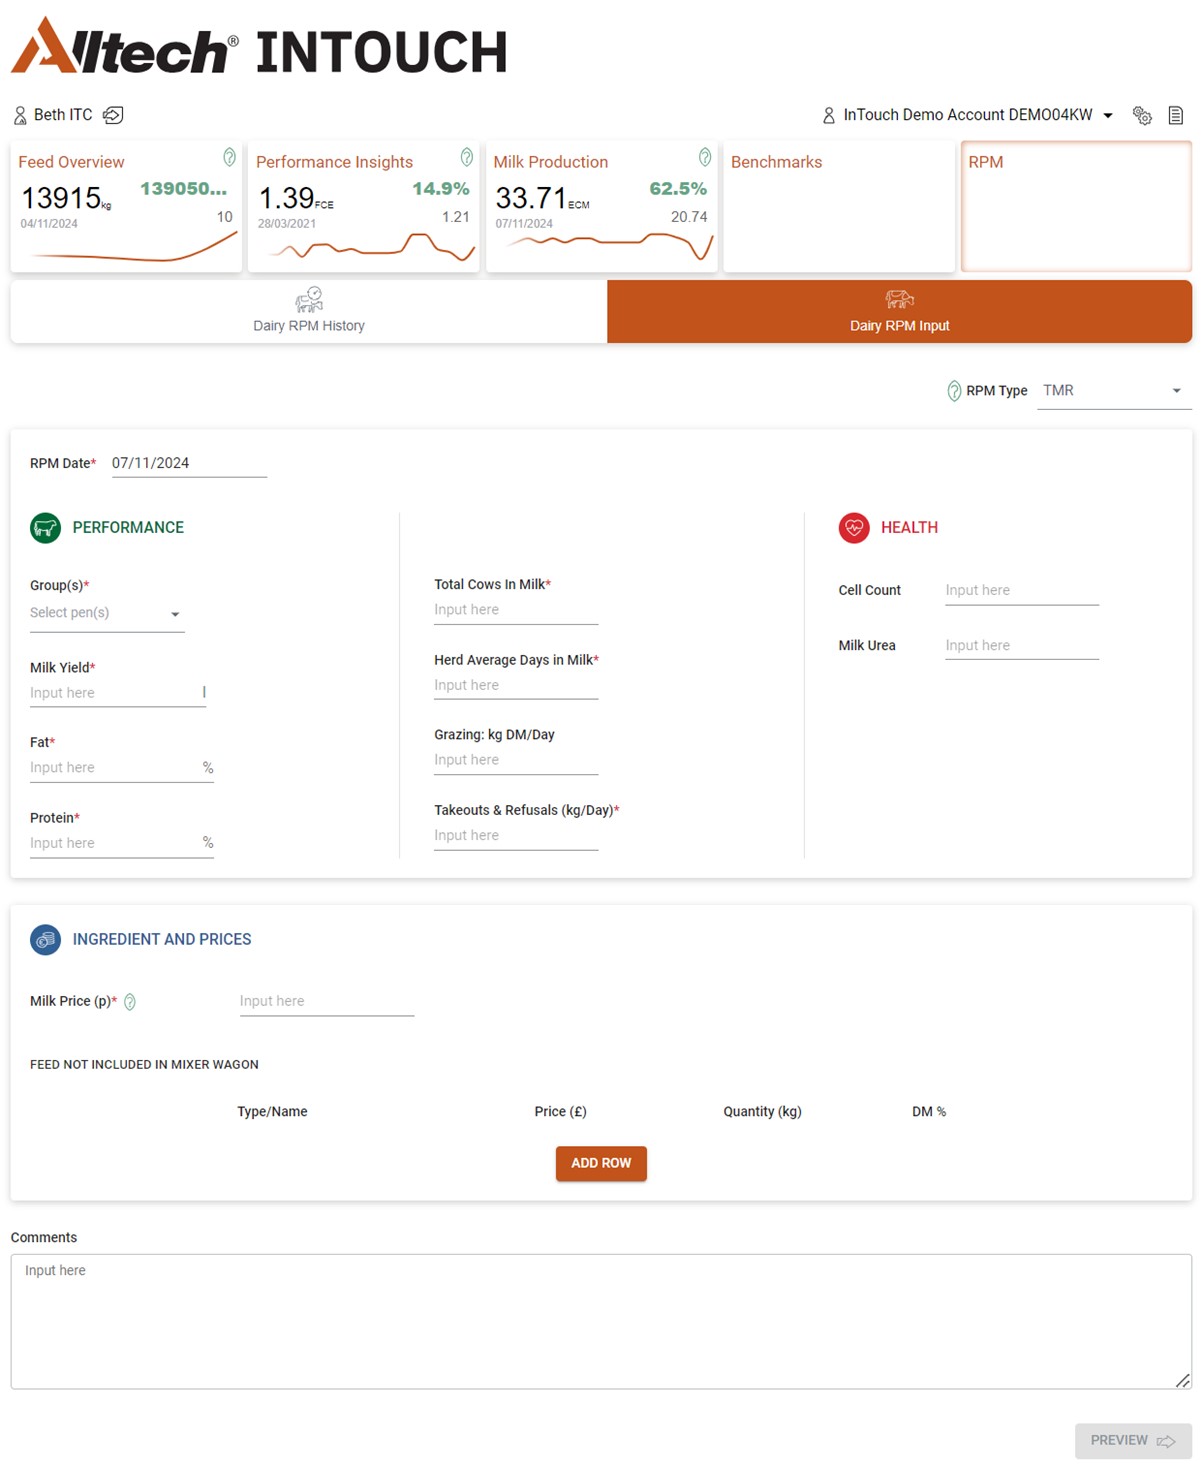The height and width of the screenshot is (1467, 1203).
Task: Focus the Protein percentage input field
Action: pos(122,844)
